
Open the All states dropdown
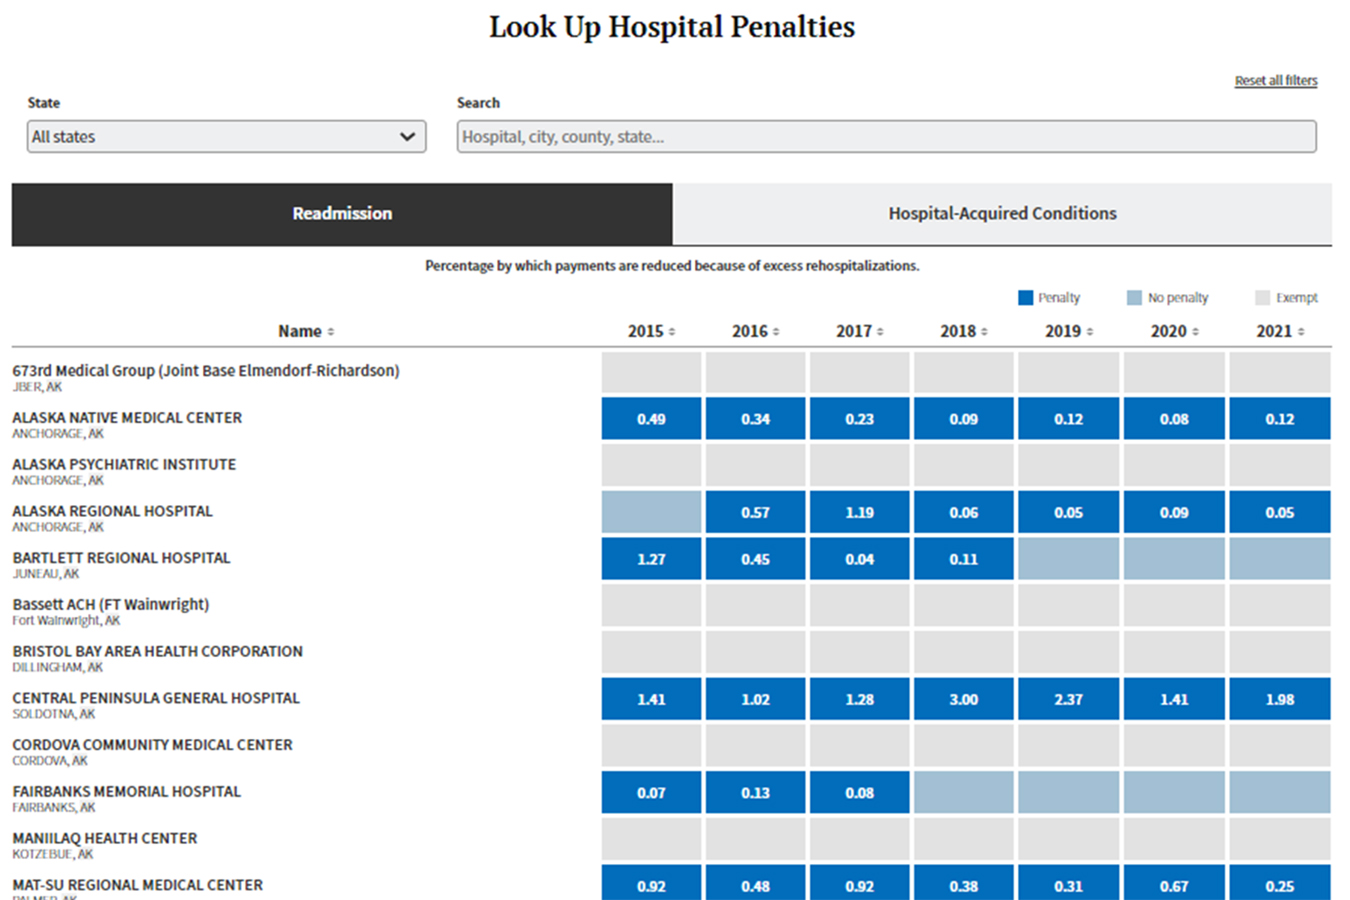coord(226,137)
